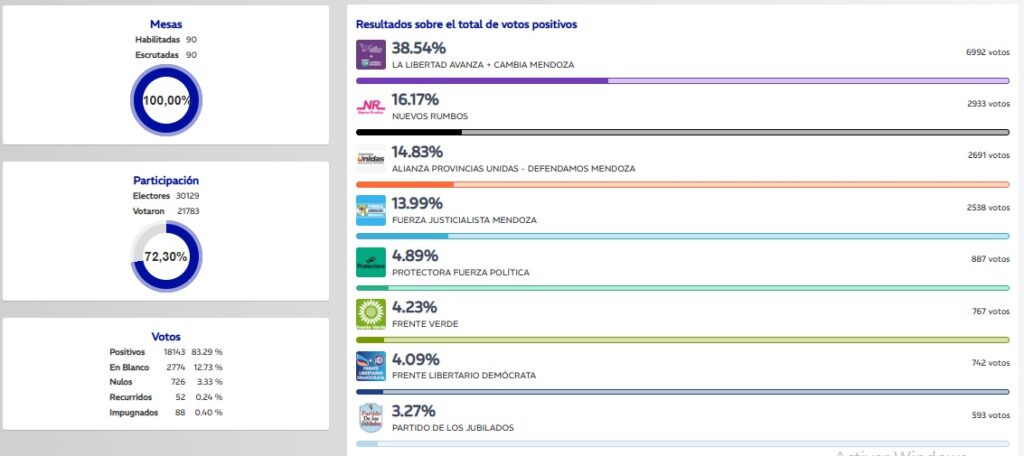Viewport: 1024px width, 456px height.
Task: Select the LA LIBERTAD AVANZA + CAMBIA MENDOZA label
Action: coord(483,65)
